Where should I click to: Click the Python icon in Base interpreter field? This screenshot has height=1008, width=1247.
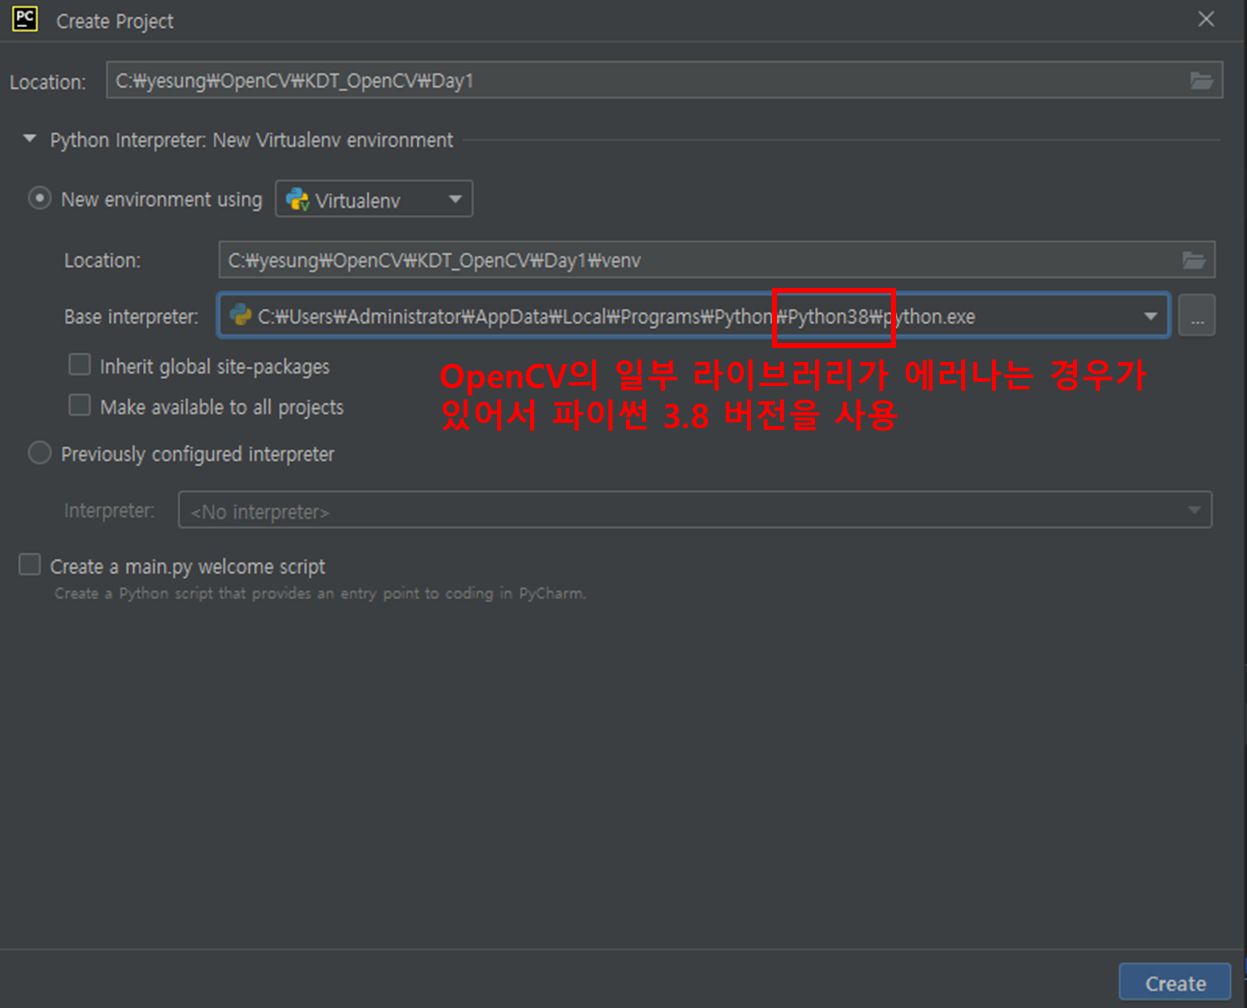click(240, 315)
